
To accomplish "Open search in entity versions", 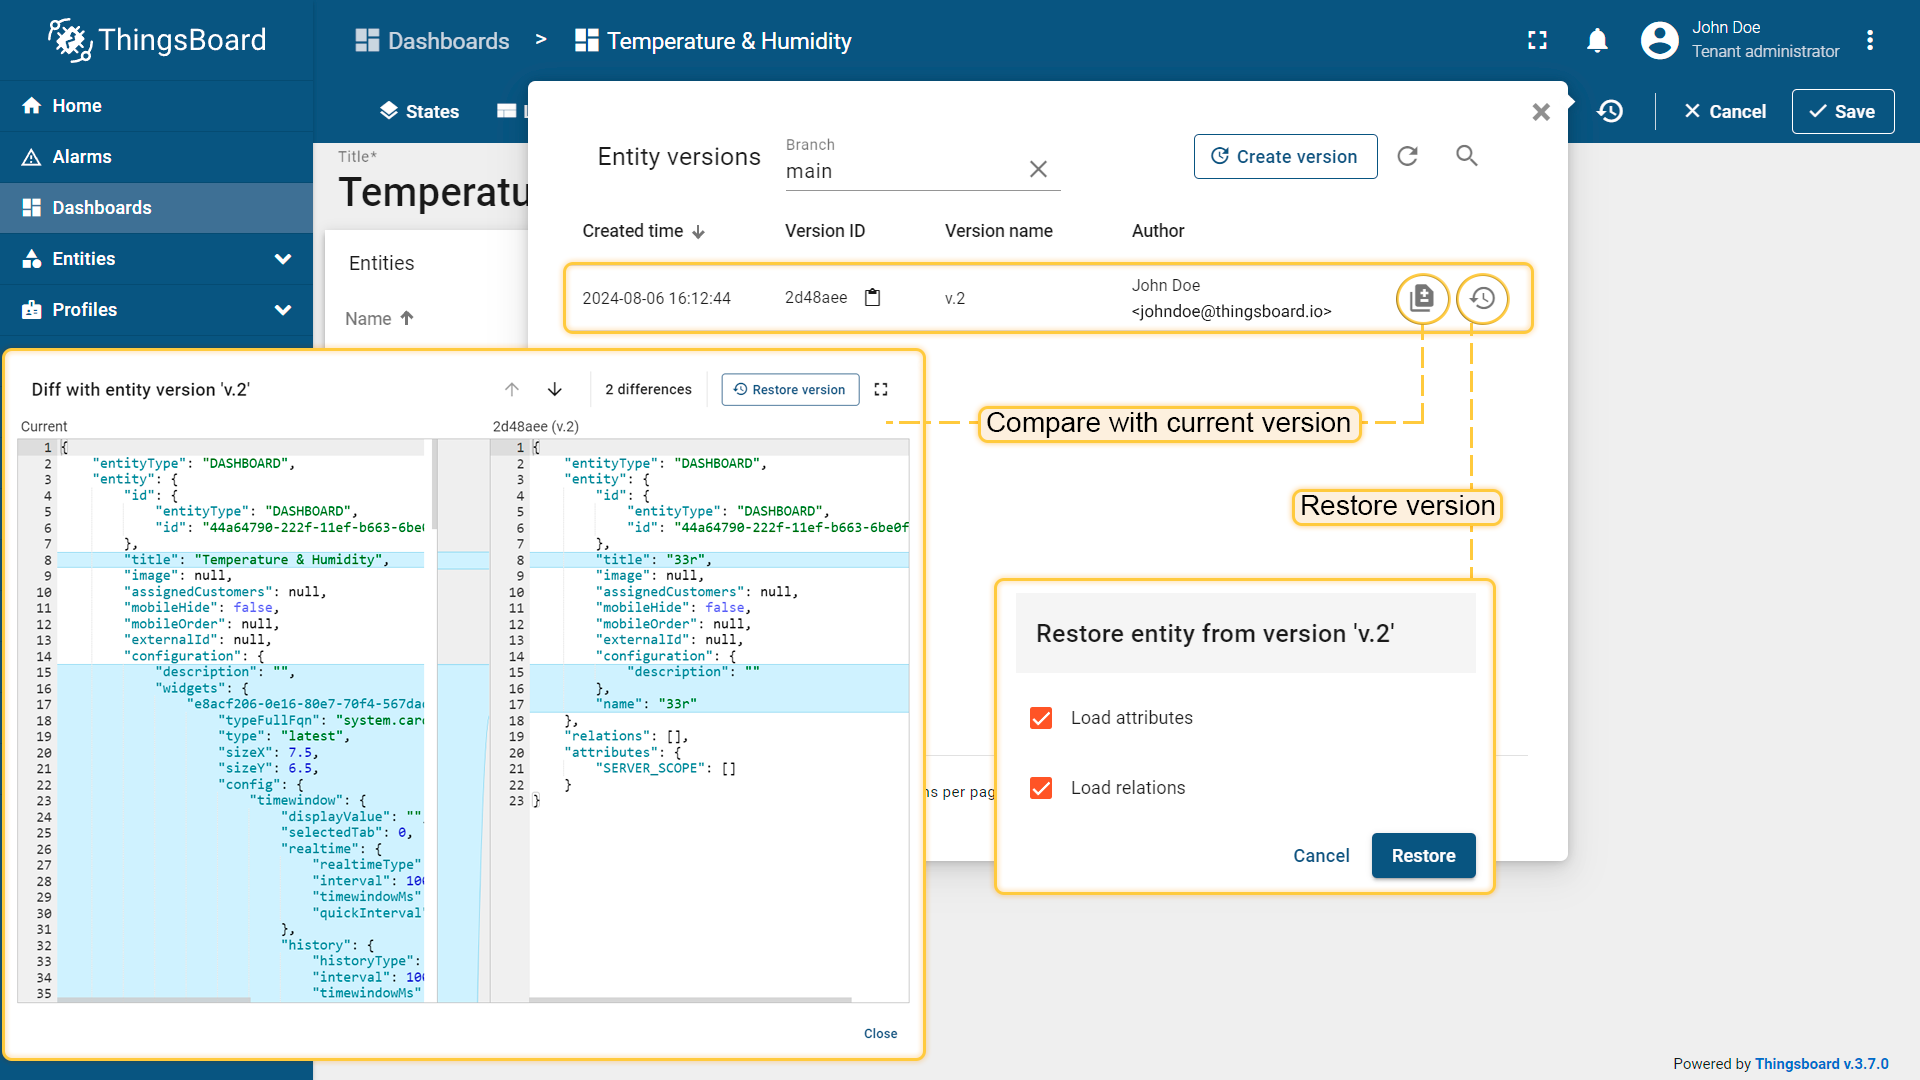I will pyautogui.click(x=1466, y=156).
